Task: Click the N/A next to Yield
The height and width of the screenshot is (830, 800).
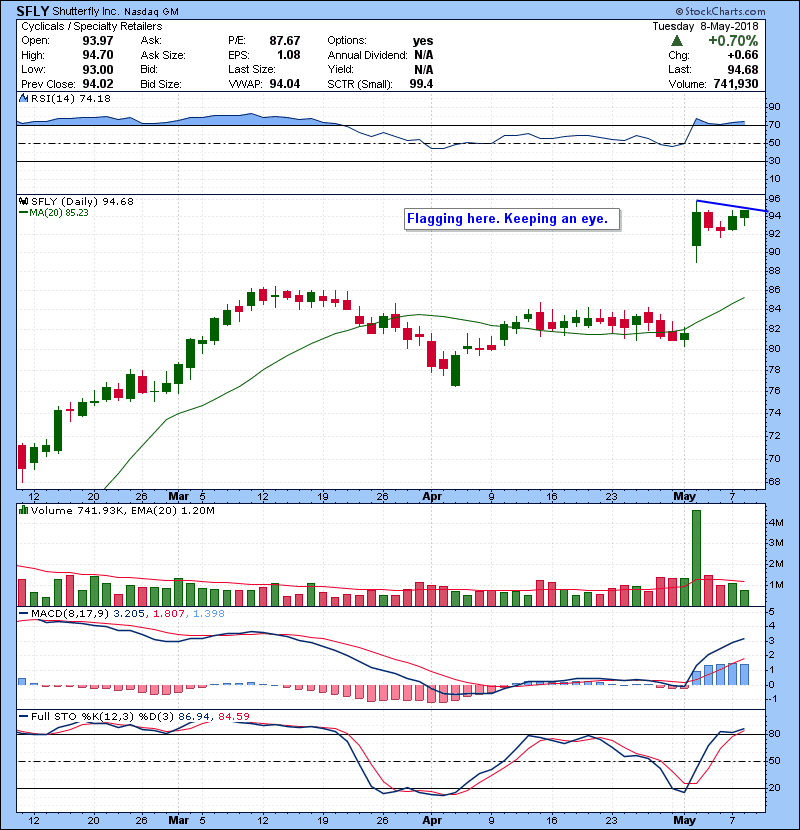Action: [x=424, y=69]
